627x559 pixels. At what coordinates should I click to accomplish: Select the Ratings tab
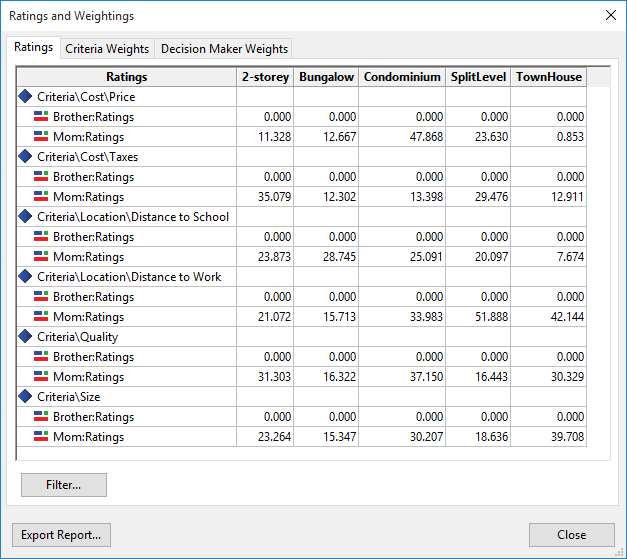(x=34, y=48)
